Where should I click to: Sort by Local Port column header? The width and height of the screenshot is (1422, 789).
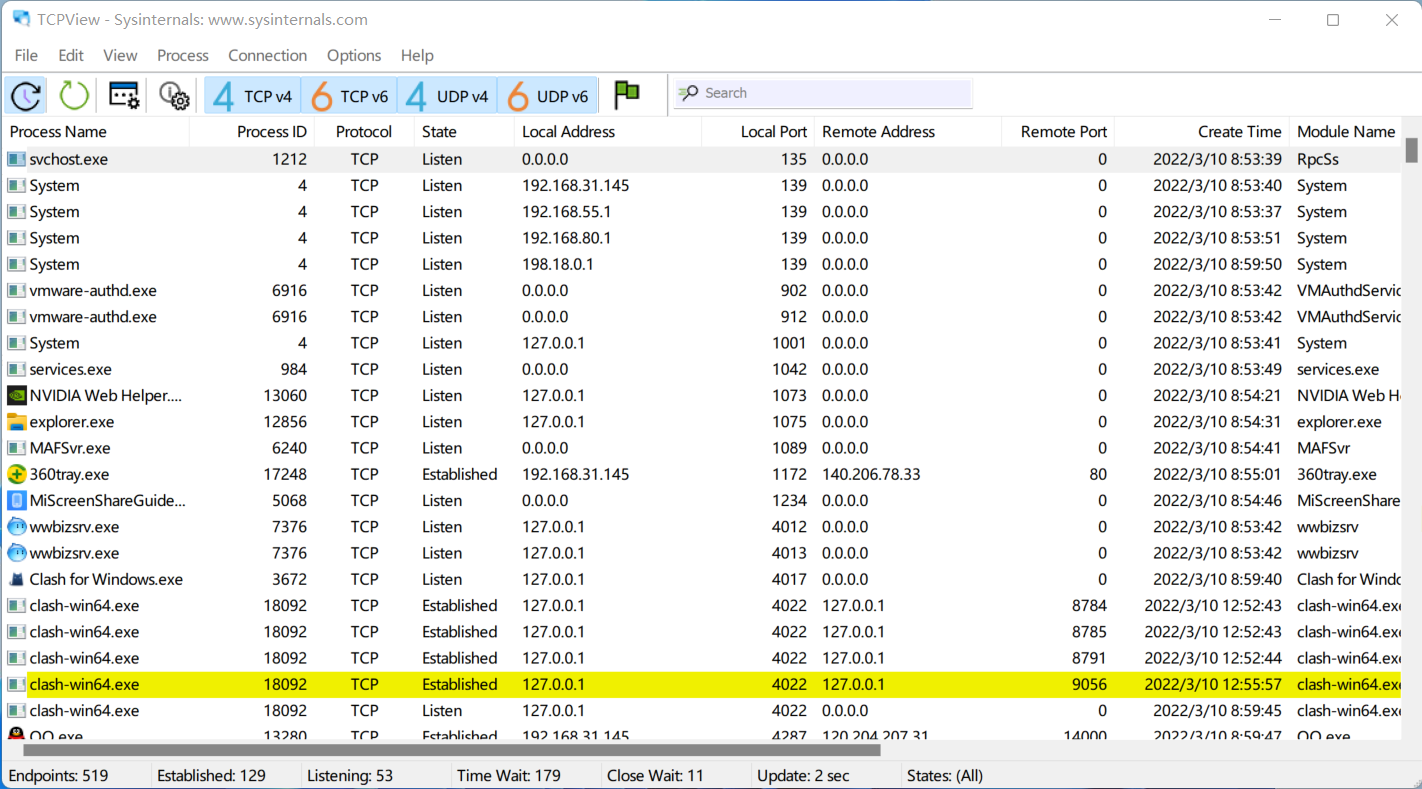(773, 132)
